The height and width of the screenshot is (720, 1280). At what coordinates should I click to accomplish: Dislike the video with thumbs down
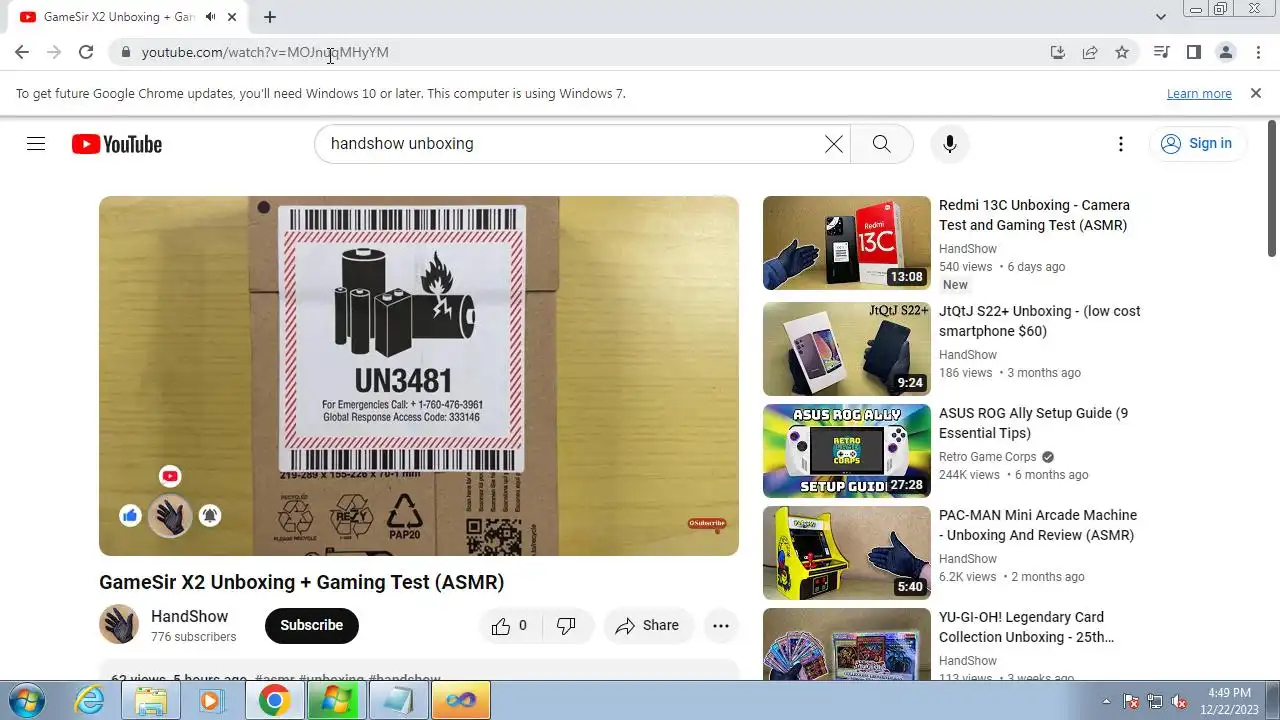[x=566, y=626]
